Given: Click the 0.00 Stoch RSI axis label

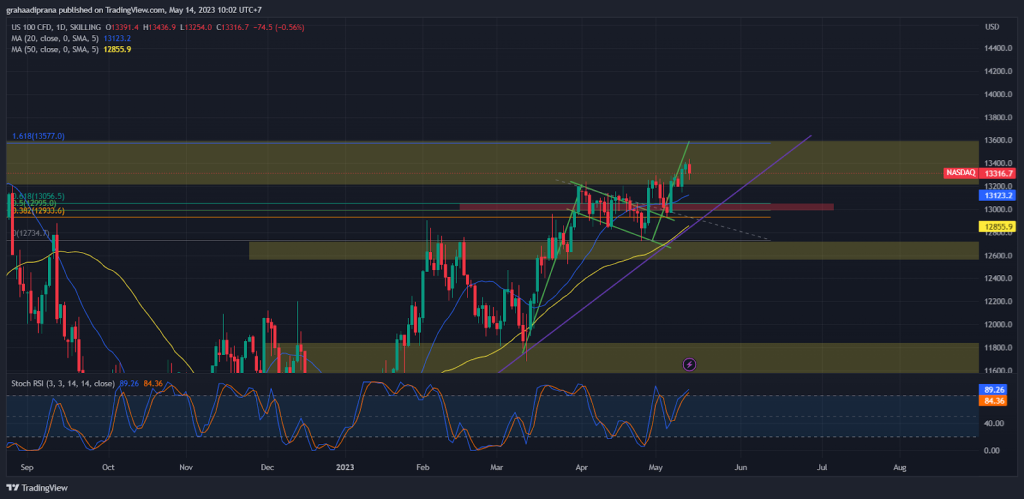Looking at the screenshot, I should (993, 450).
